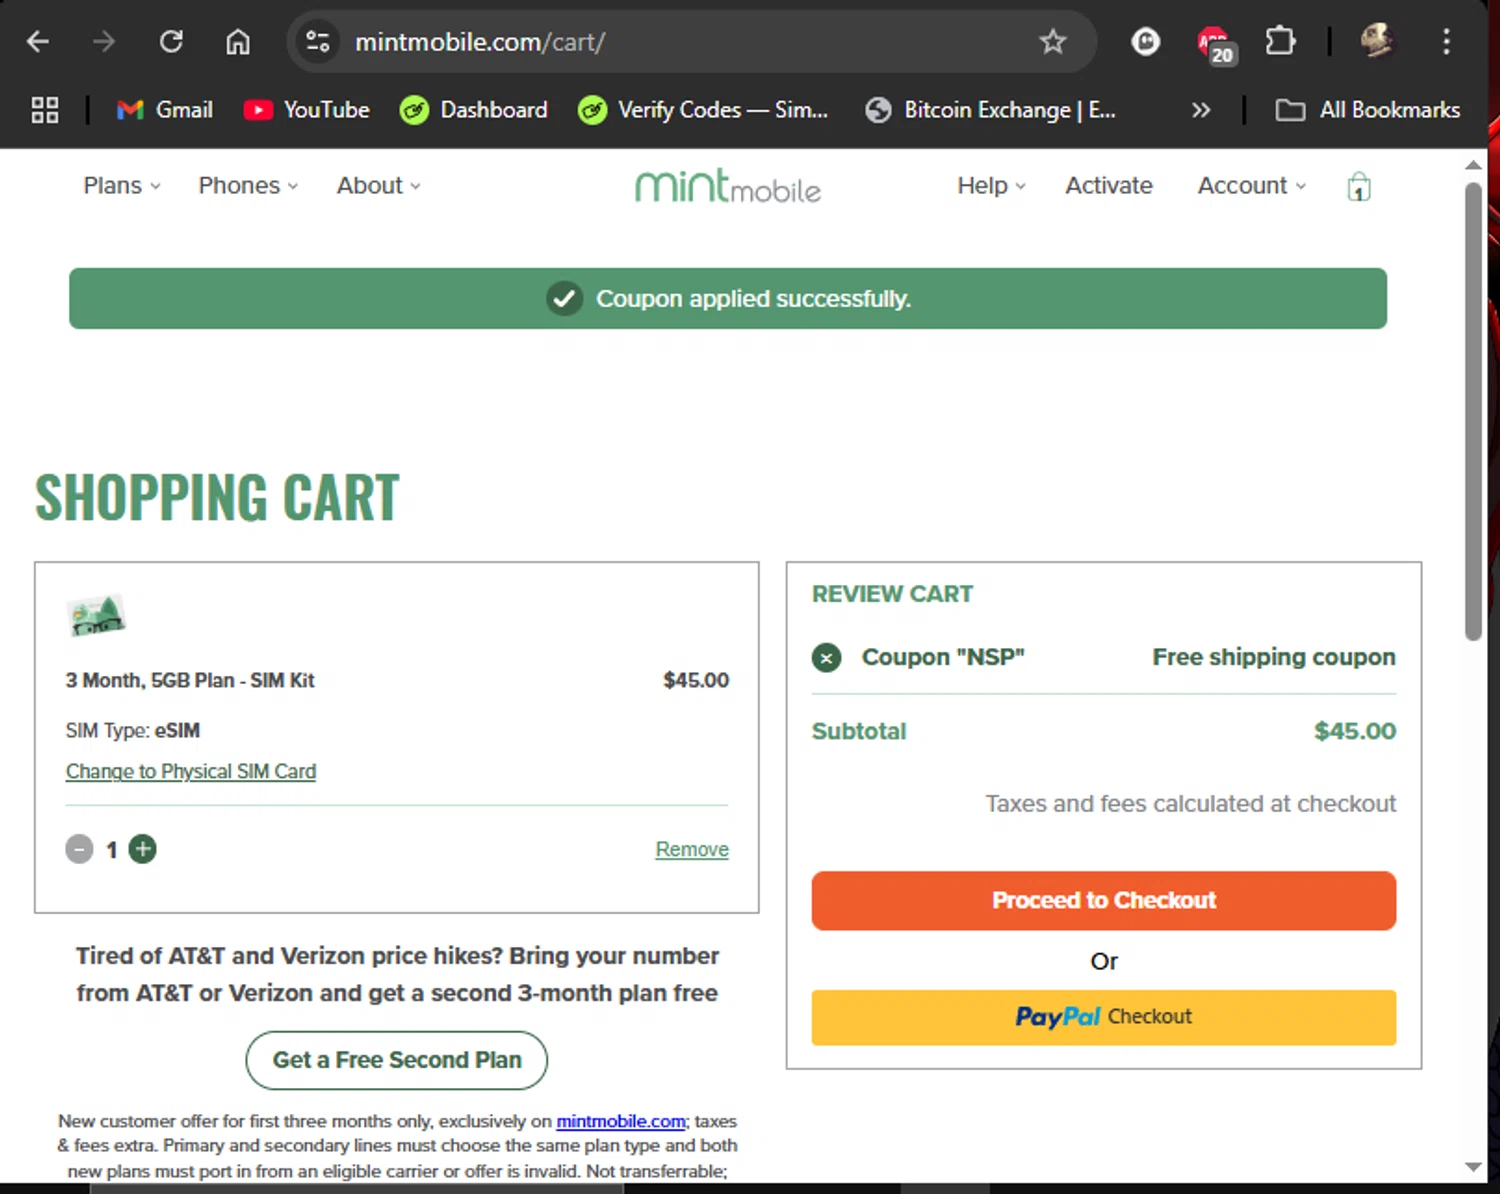
Task: Open the Bitcoin Exchange bookmark
Action: click(x=991, y=110)
